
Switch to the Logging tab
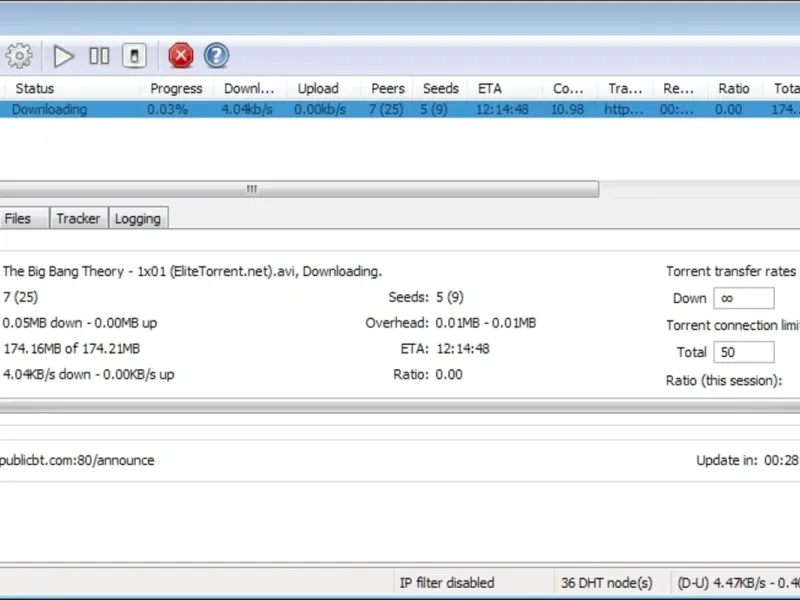point(138,218)
